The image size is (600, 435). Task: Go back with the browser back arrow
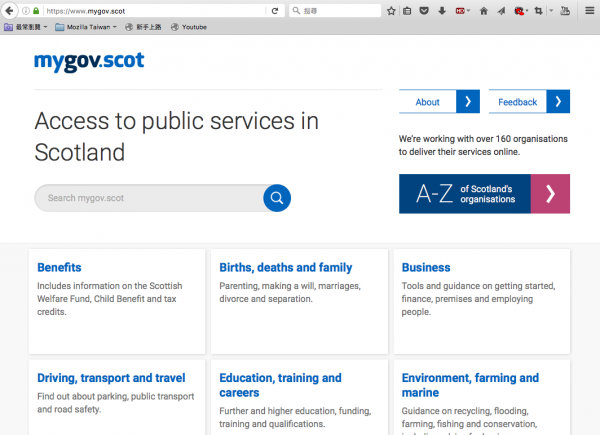pyautogui.click(x=9, y=11)
